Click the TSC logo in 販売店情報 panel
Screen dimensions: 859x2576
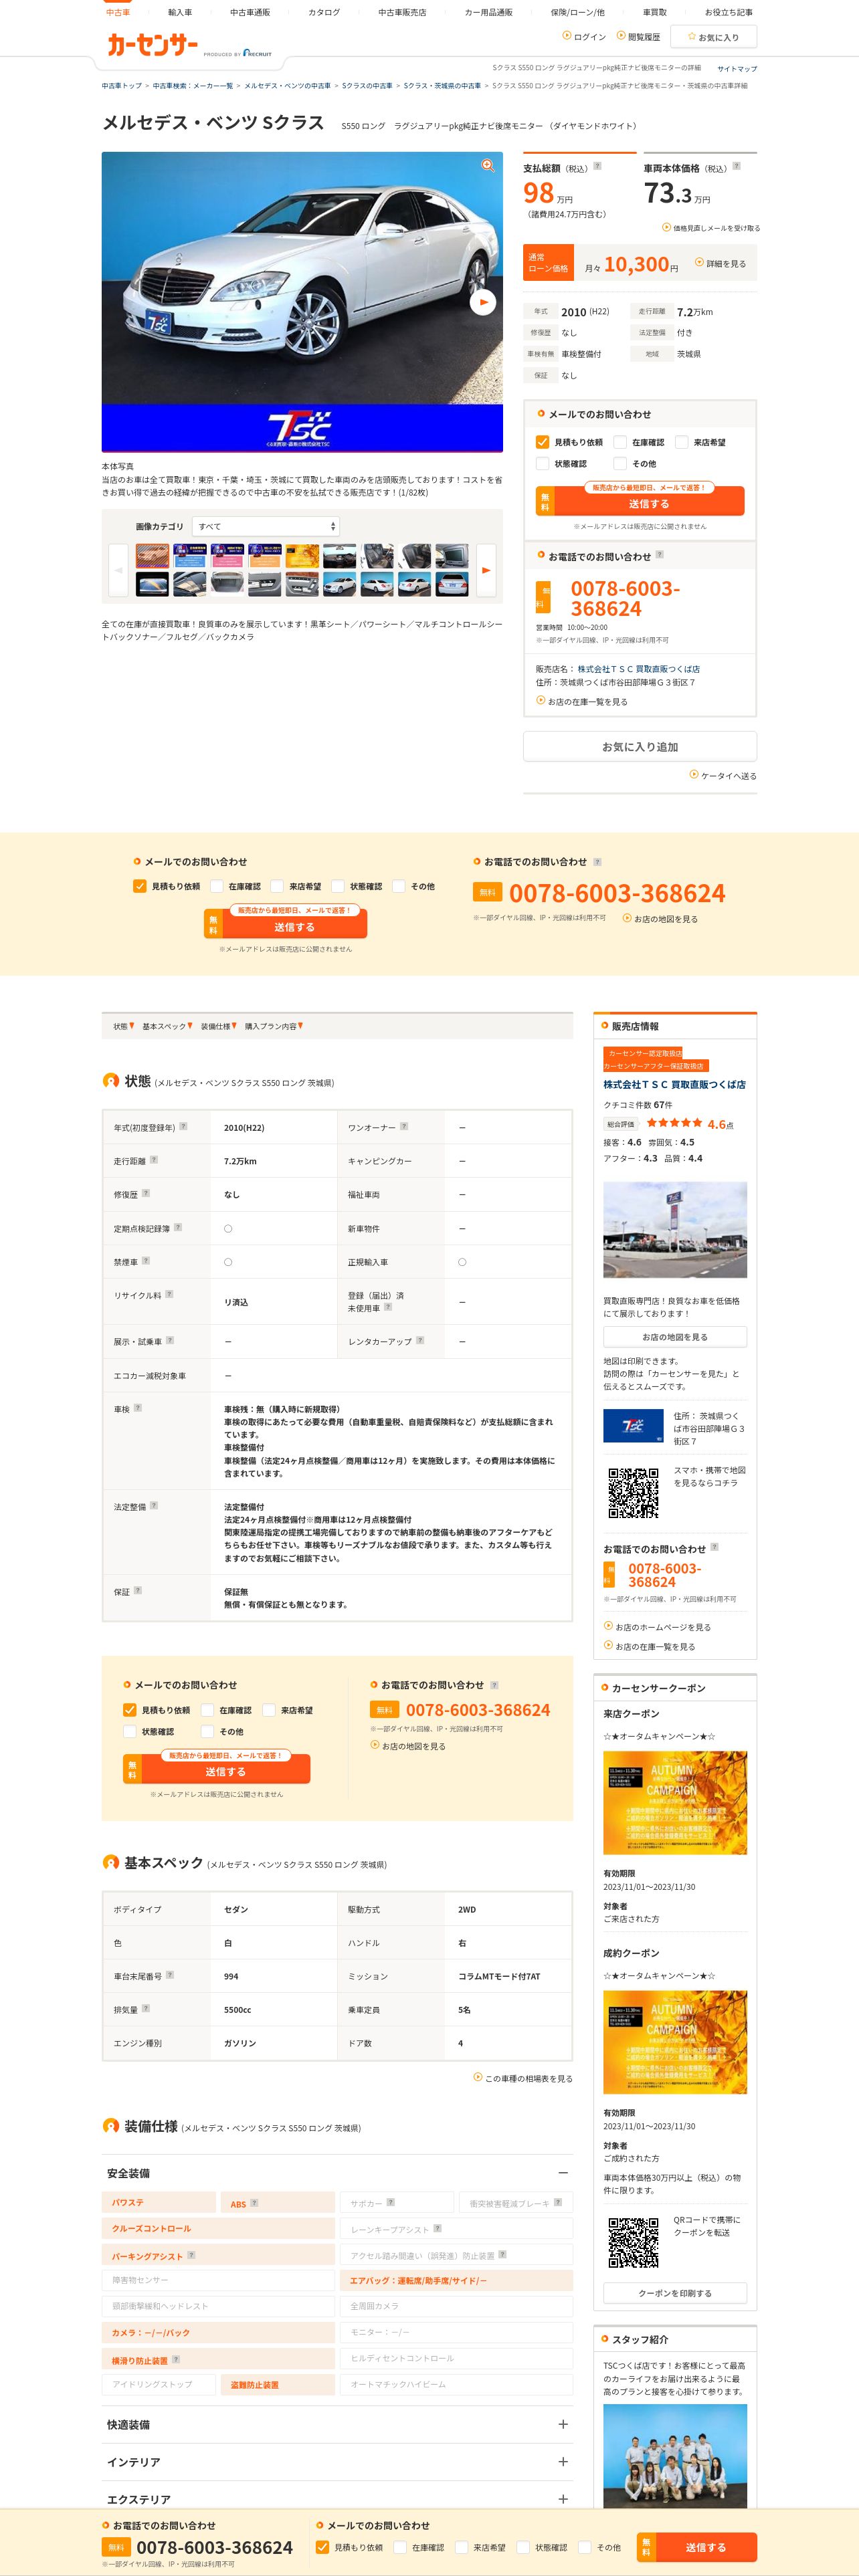tap(633, 1425)
